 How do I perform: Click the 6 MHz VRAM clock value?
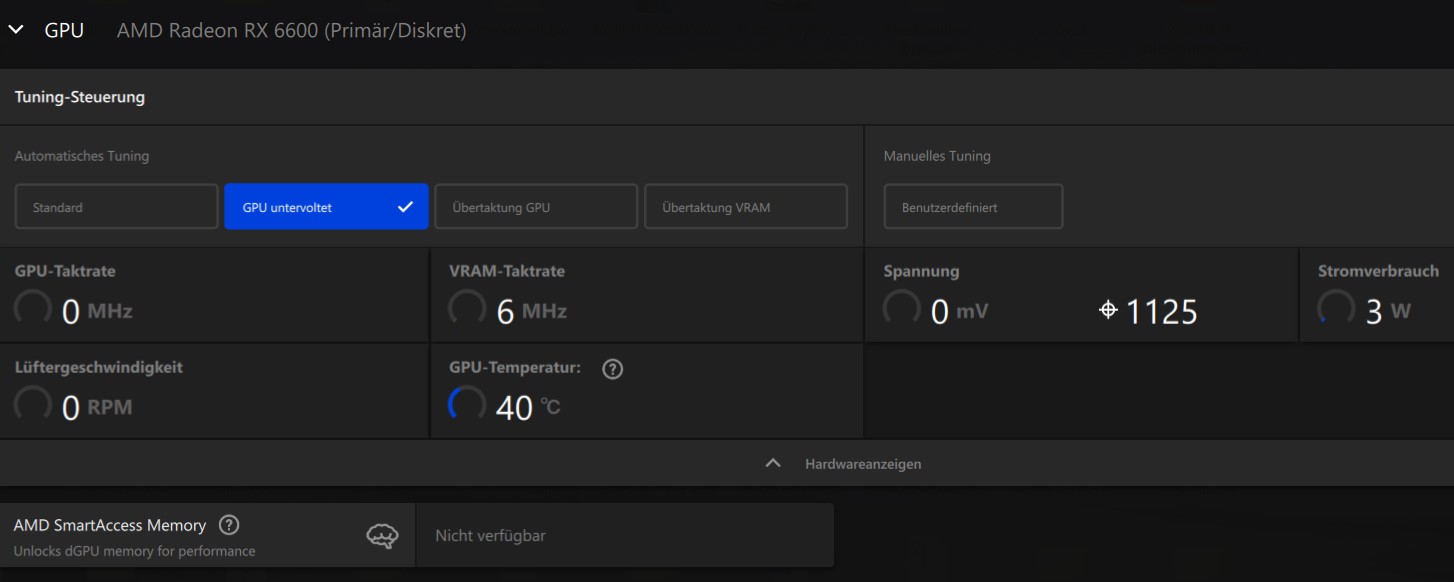click(x=532, y=312)
